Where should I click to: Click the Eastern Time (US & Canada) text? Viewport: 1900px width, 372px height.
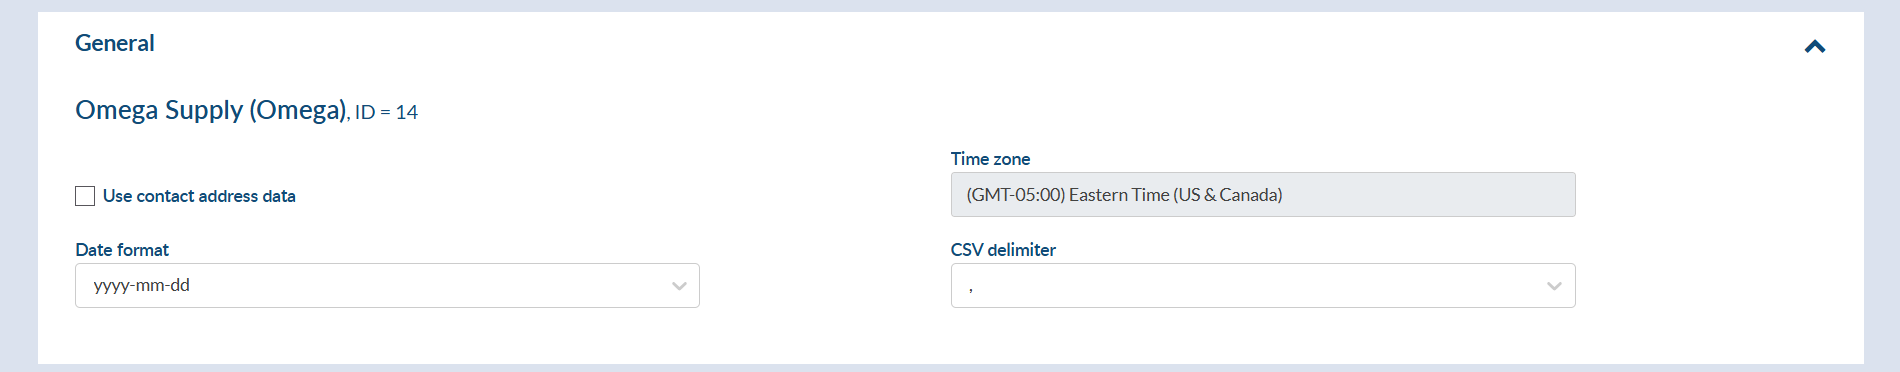[1176, 195]
